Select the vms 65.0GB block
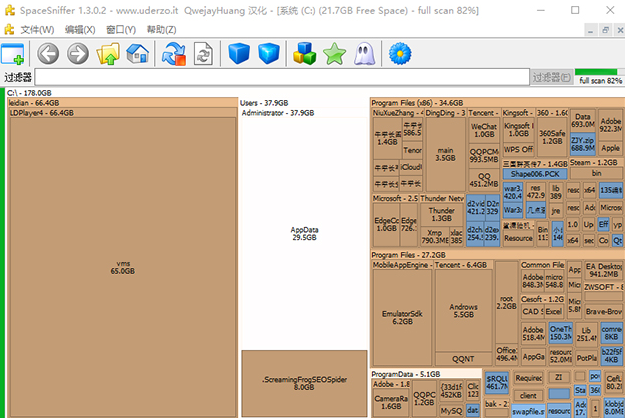625x418 pixels. click(x=122, y=267)
